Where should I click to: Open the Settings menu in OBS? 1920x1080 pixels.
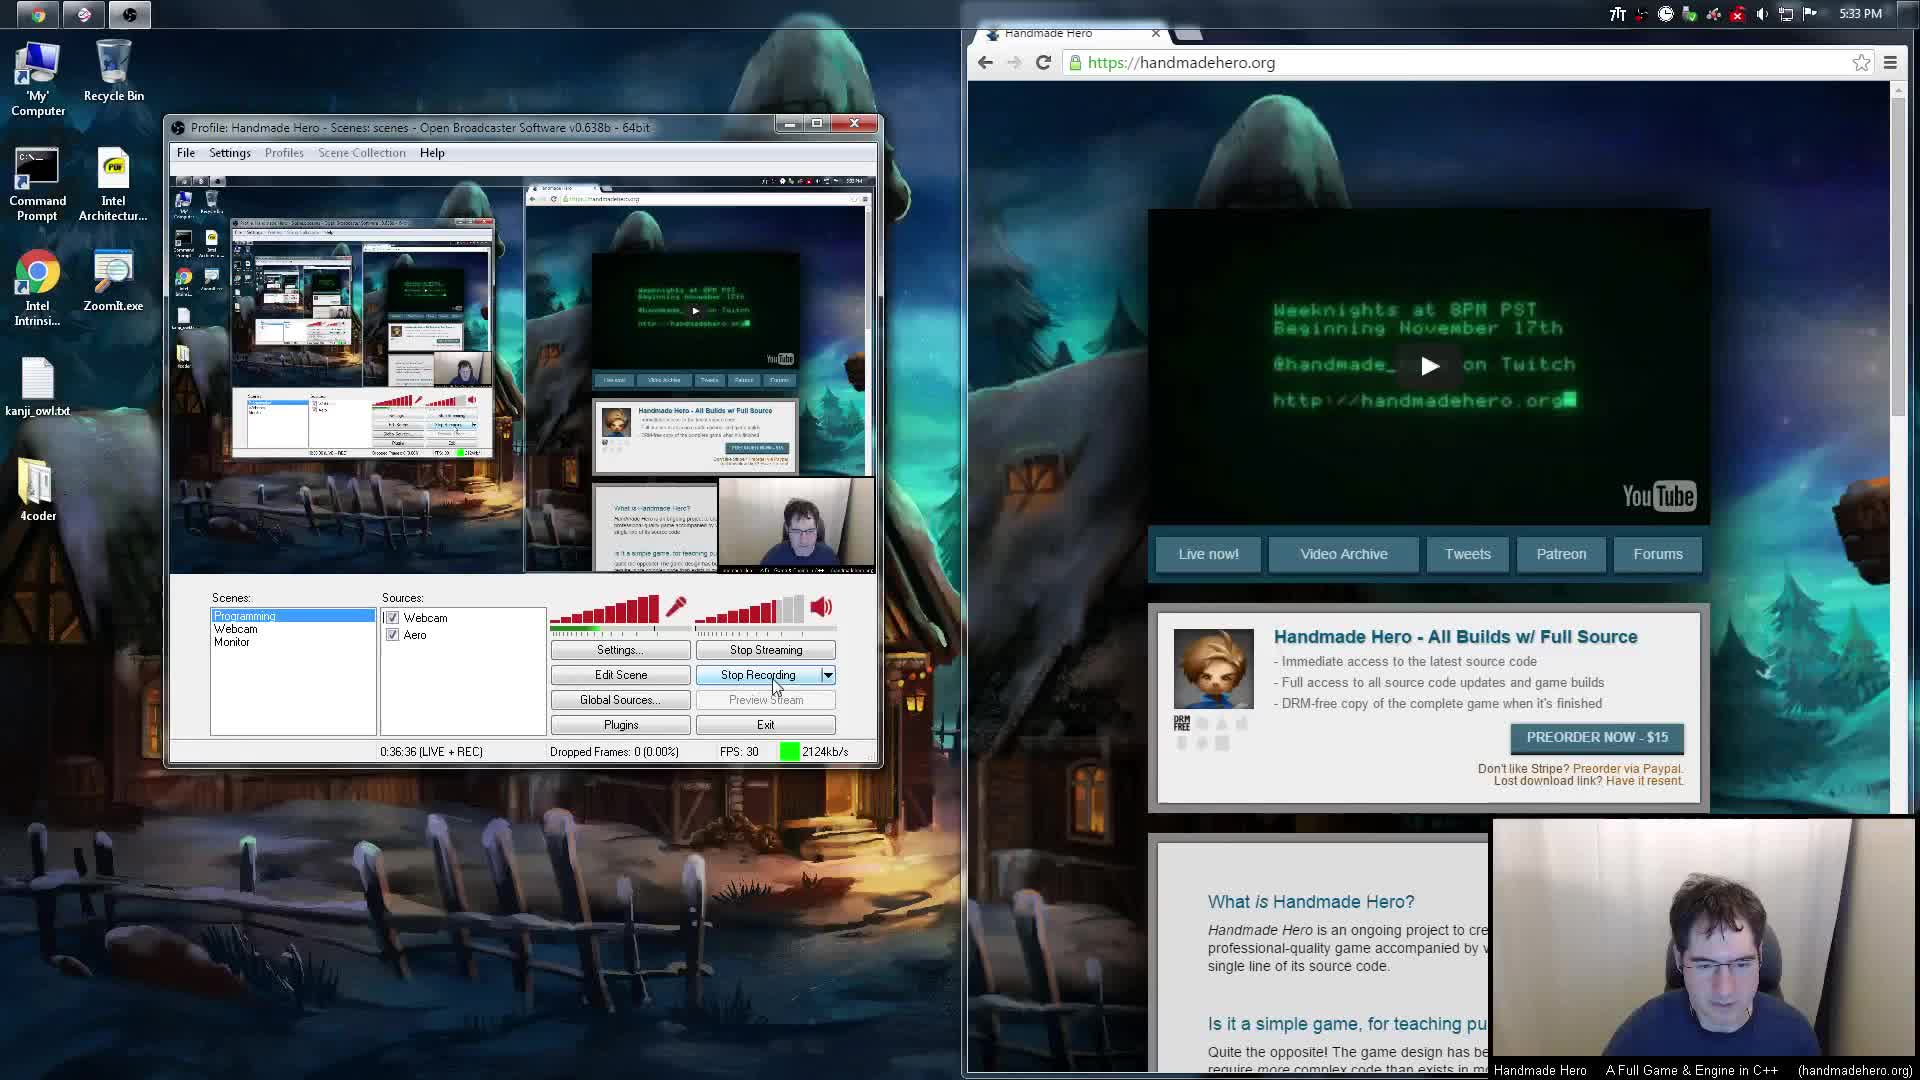pyautogui.click(x=230, y=153)
